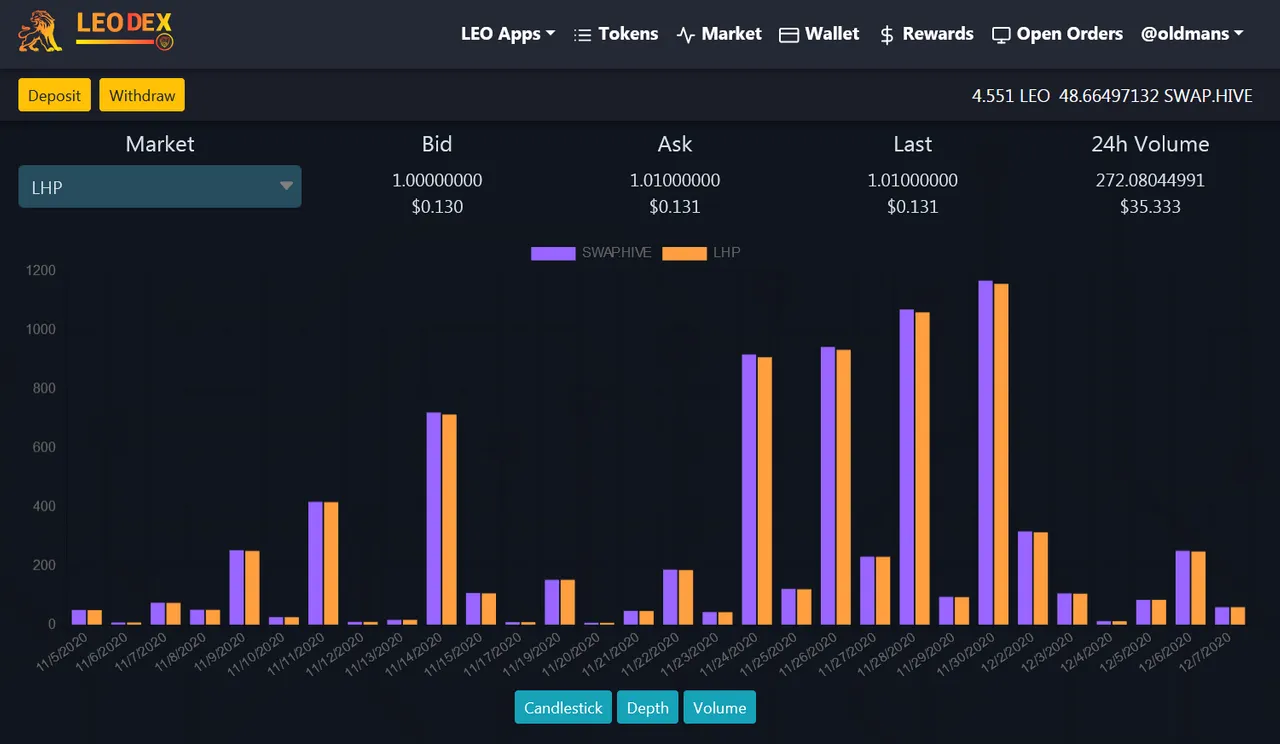Click the Market pulse icon
Viewport: 1280px width, 744px height.
pyautogui.click(x=685, y=35)
